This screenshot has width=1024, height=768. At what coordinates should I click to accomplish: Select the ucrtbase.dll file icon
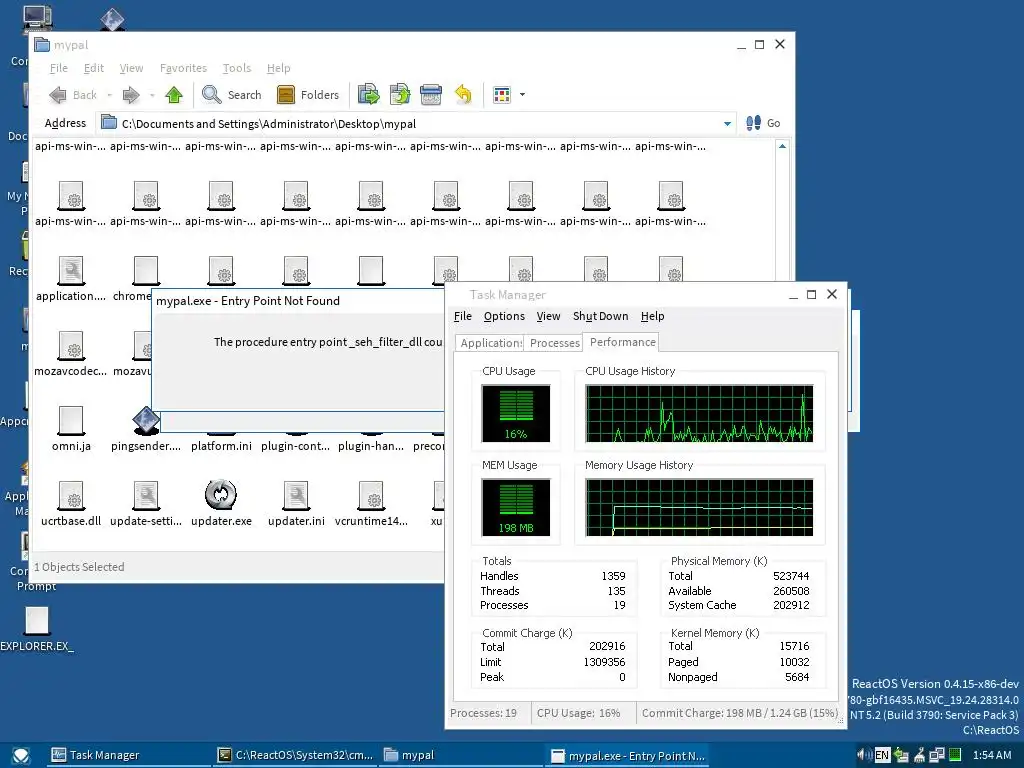[71, 495]
